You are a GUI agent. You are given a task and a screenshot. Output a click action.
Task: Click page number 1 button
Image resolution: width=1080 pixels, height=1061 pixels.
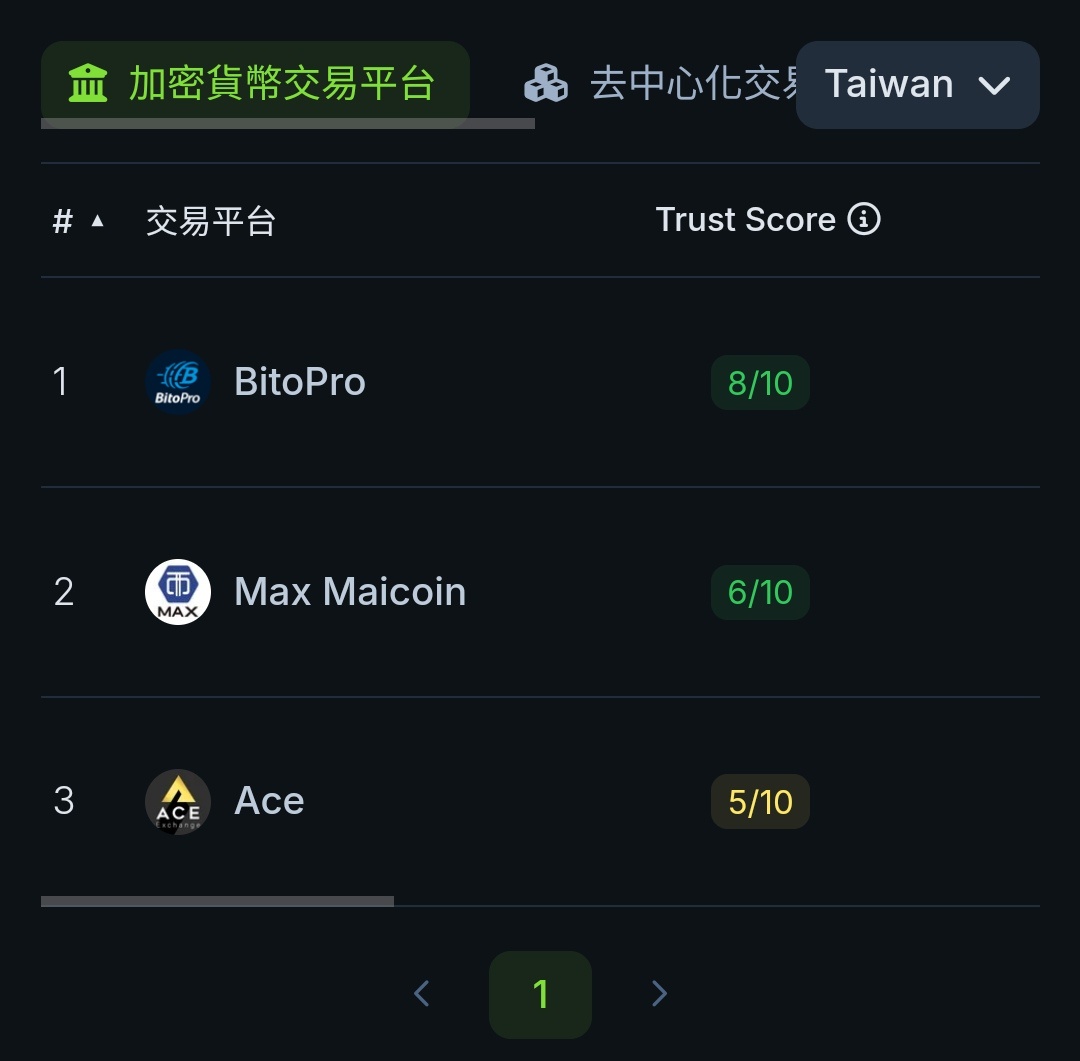[x=540, y=994]
